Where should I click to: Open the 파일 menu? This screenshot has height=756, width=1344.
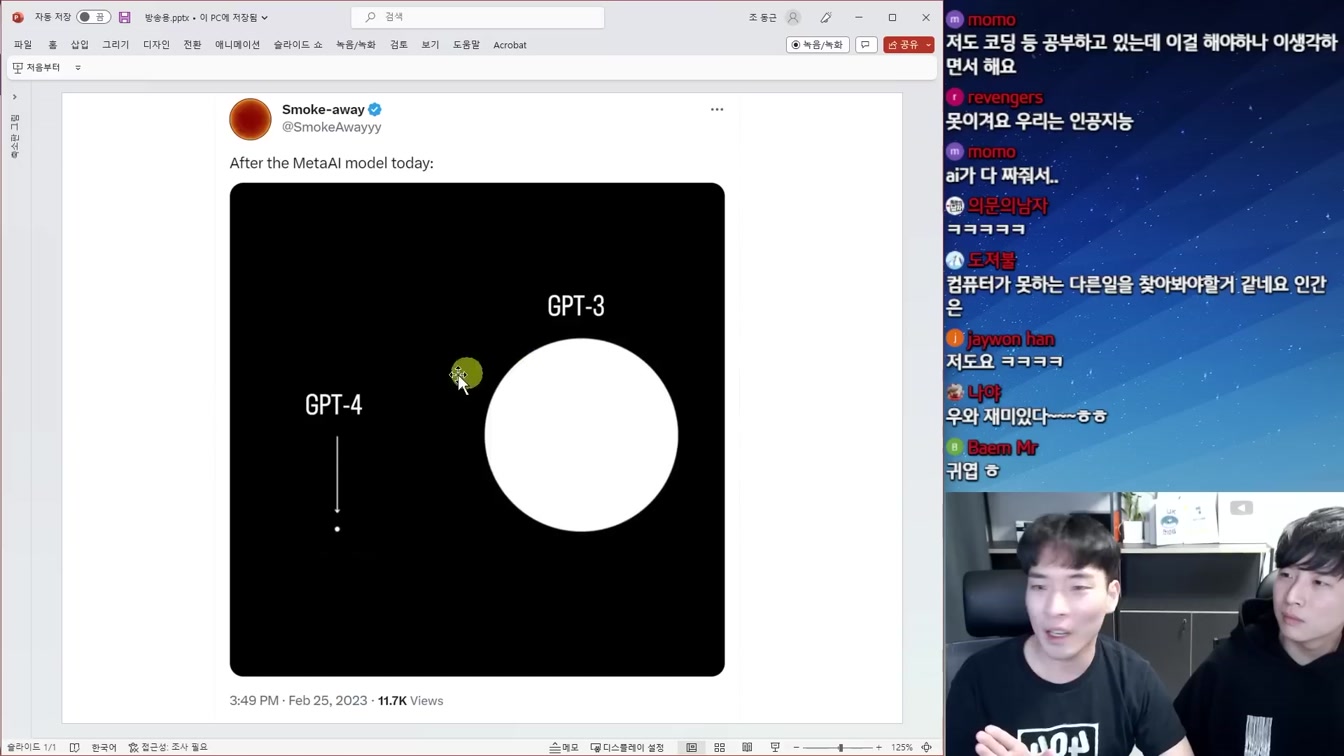[x=23, y=45]
